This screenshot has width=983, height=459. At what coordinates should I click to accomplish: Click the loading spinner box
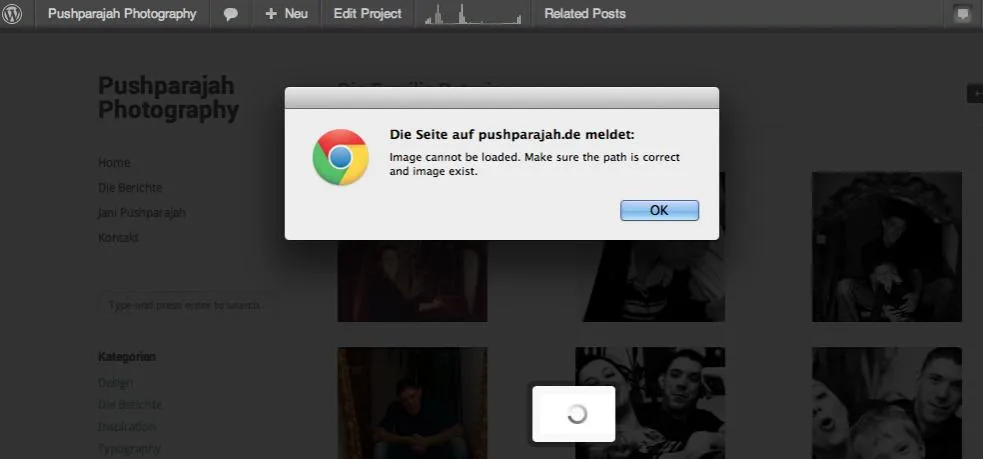pos(574,414)
